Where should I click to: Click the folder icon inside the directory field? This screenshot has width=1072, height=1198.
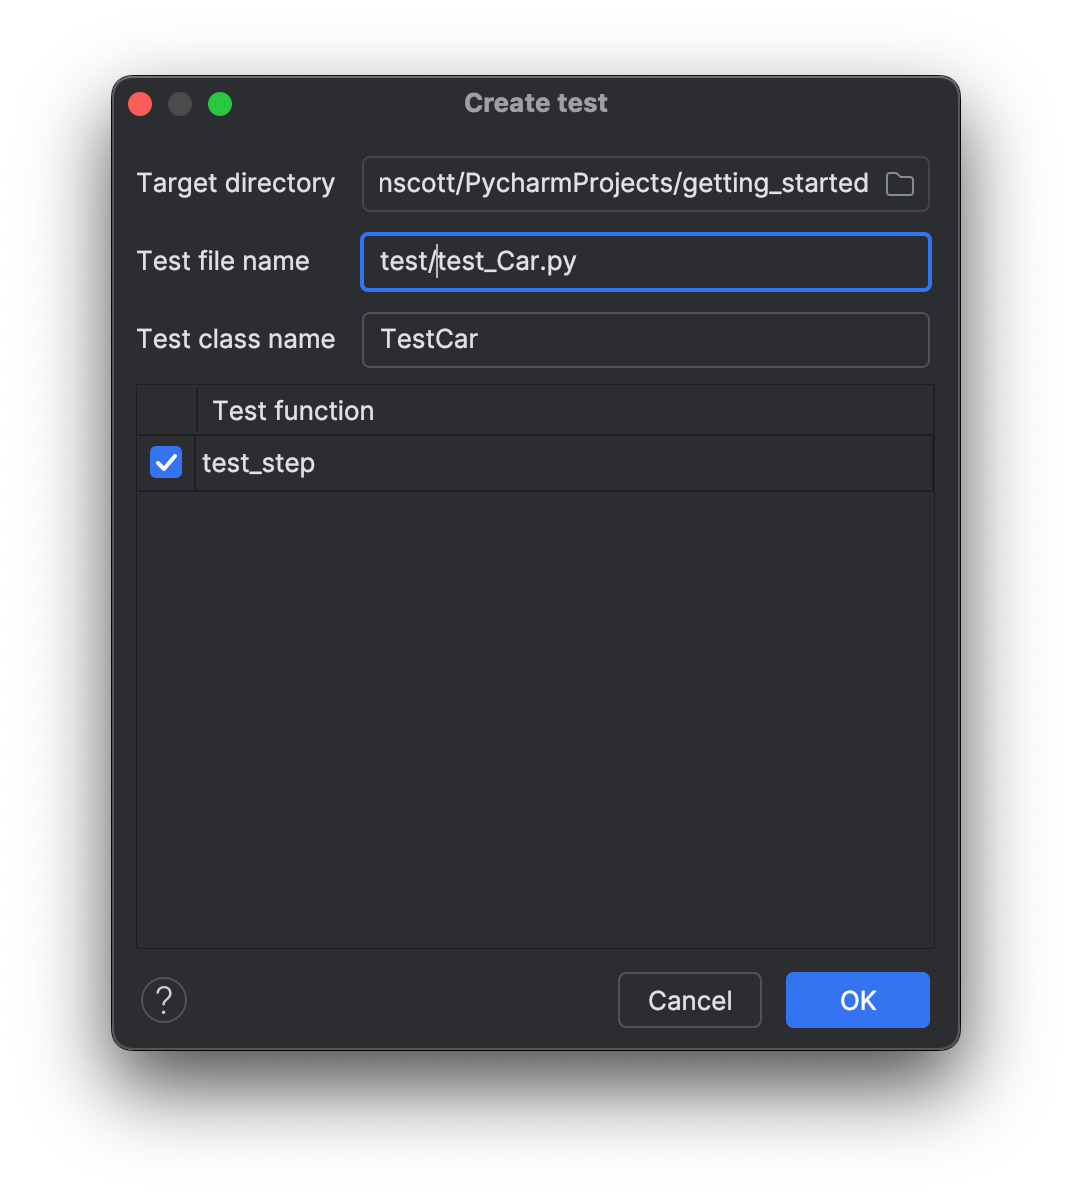click(899, 184)
